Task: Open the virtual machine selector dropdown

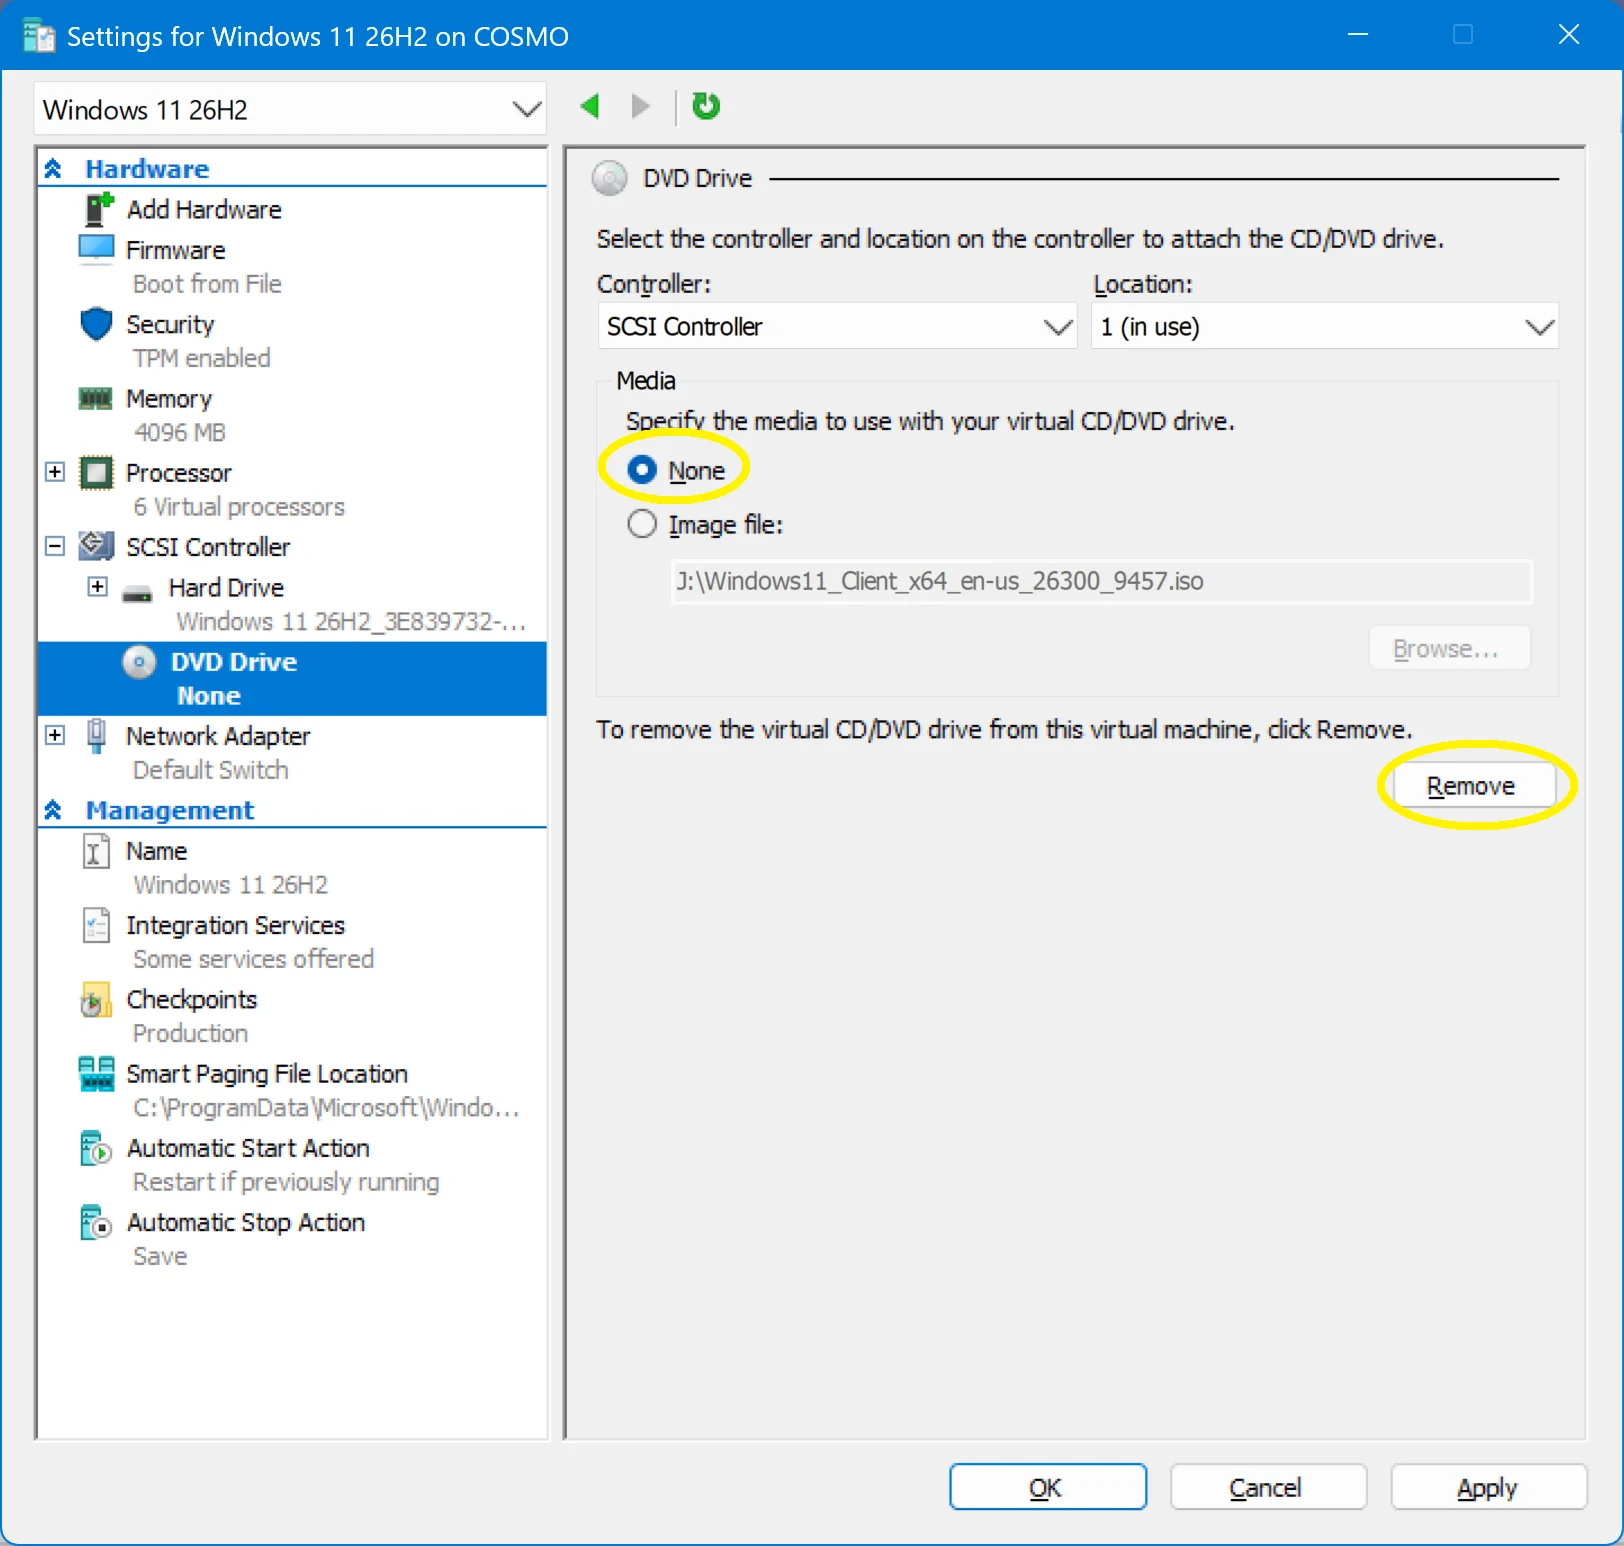Action: pyautogui.click(x=290, y=109)
